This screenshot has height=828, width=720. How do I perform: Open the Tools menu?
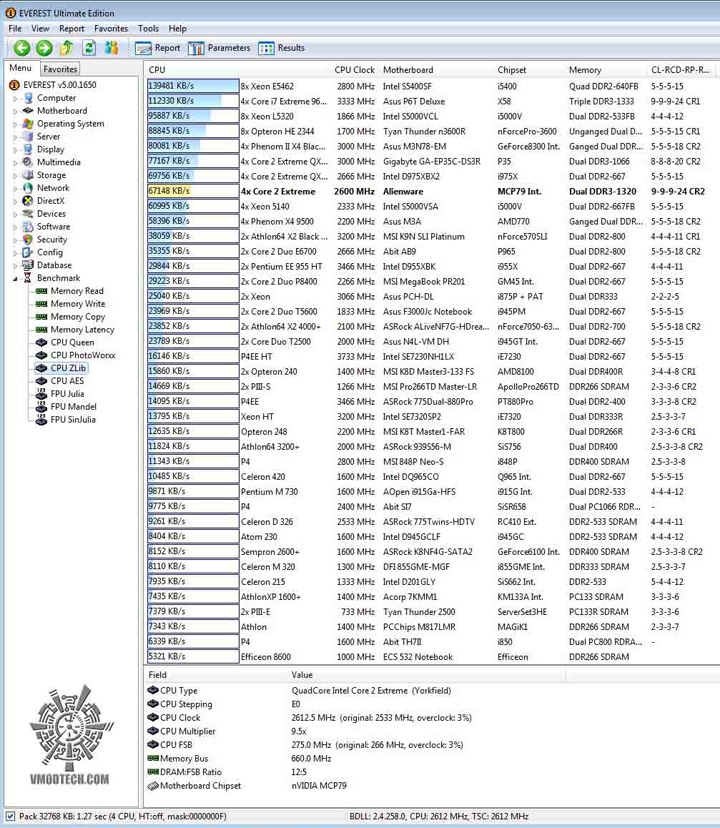(148, 29)
